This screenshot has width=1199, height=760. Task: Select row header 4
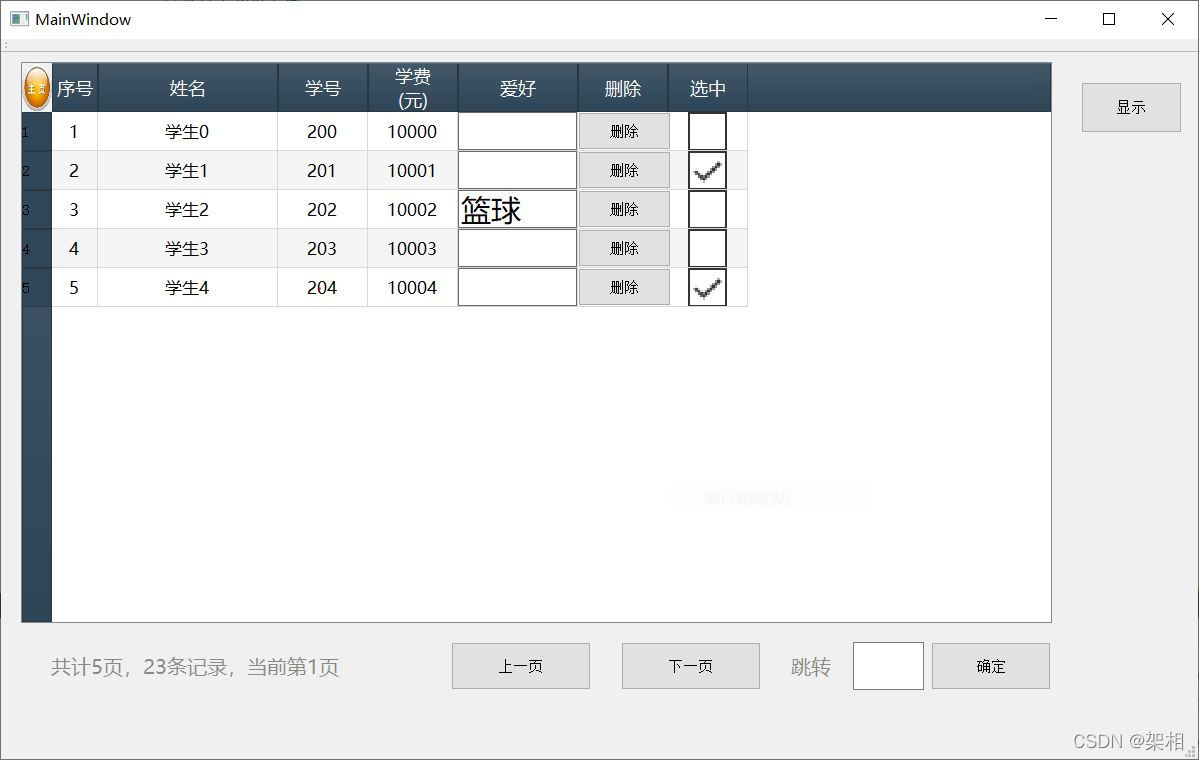pos(37,248)
